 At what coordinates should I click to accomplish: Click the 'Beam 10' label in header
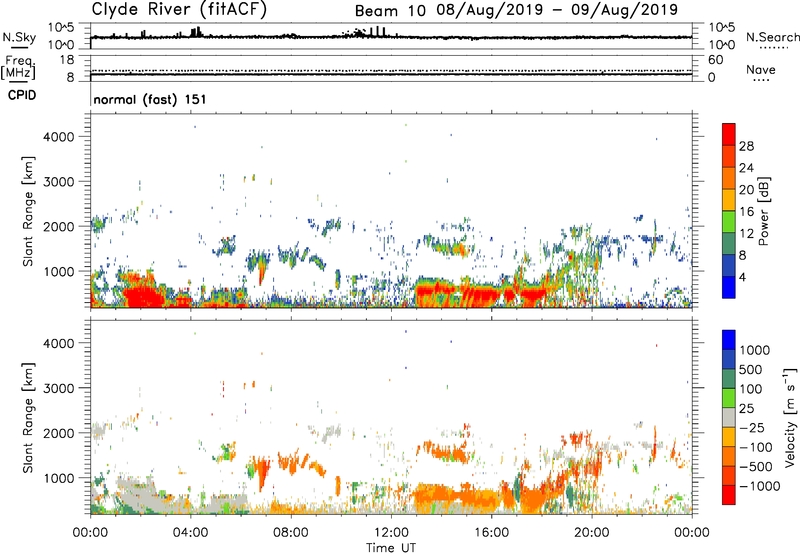coord(390,10)
